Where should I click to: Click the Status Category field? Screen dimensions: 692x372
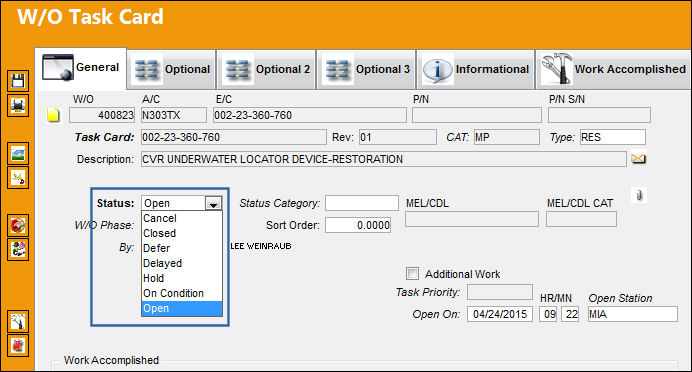[x=362, y=203]
